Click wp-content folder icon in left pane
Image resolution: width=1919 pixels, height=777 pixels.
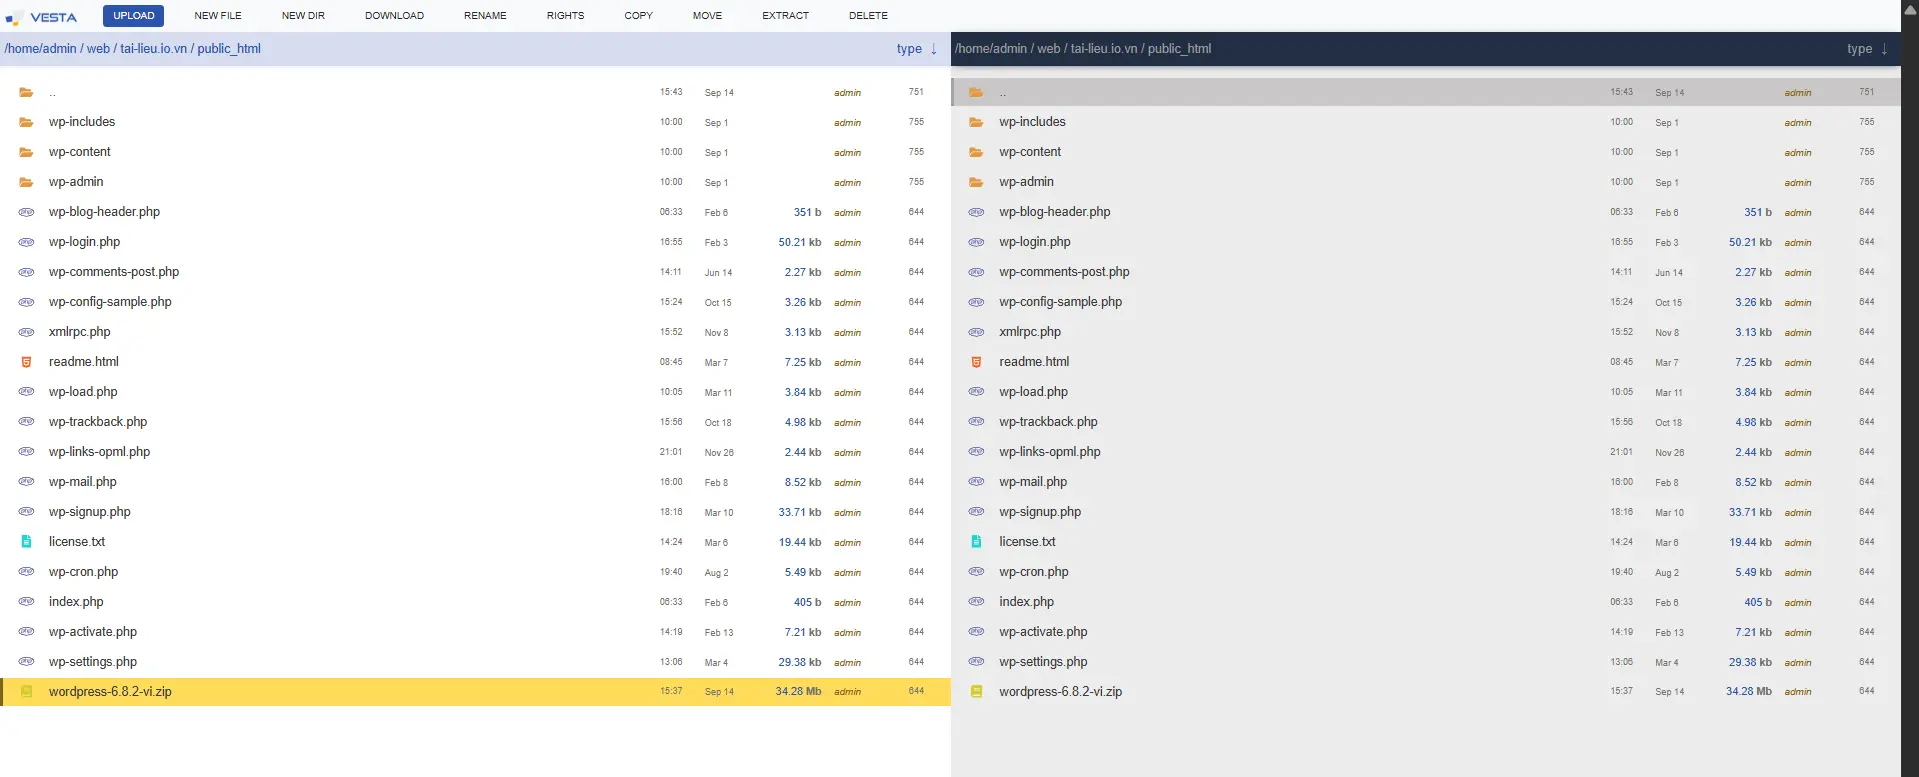(26, 152)
